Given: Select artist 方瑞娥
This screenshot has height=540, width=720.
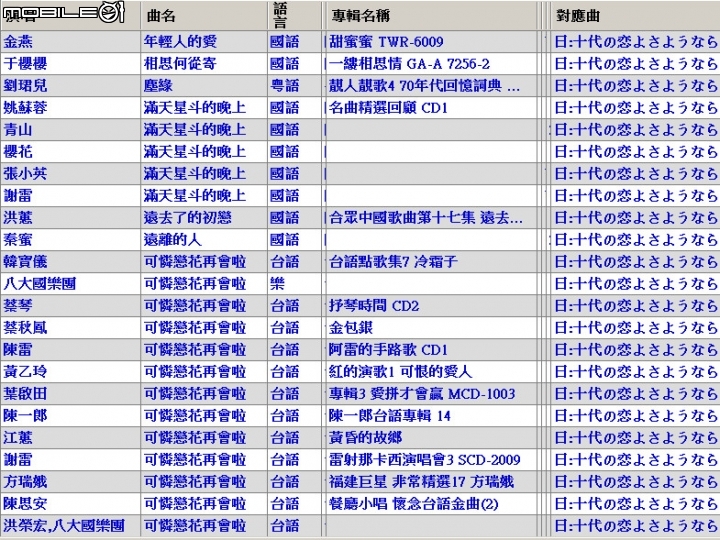Looking at the screenshot, I should tap(25, 482).
